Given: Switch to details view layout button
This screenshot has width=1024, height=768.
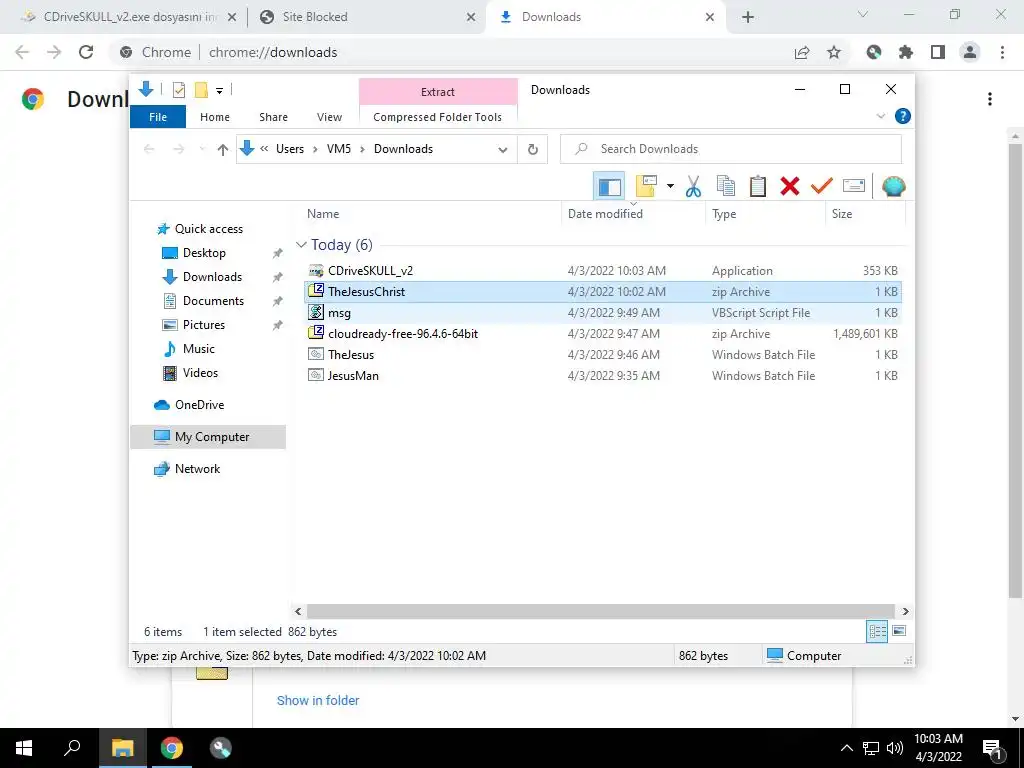Looking at the screenshot, I should [x=877, y=631].
